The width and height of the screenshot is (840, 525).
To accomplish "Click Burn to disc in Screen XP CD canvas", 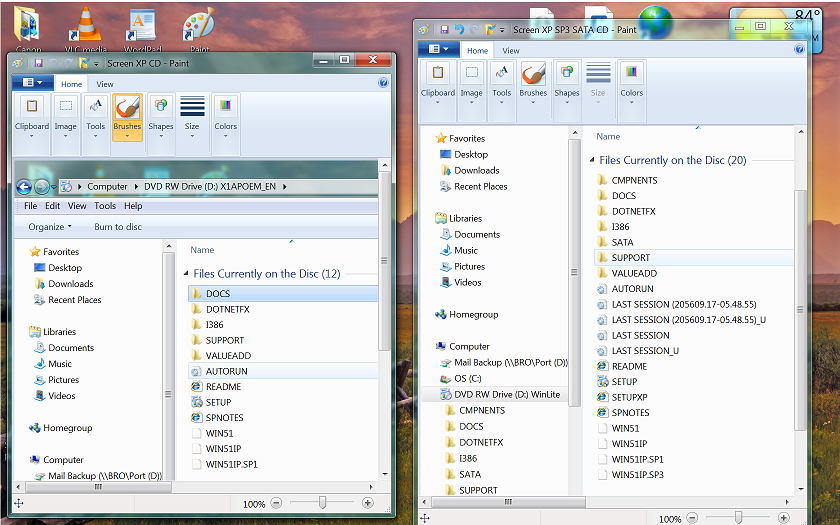I will click(x=118, y=227).
